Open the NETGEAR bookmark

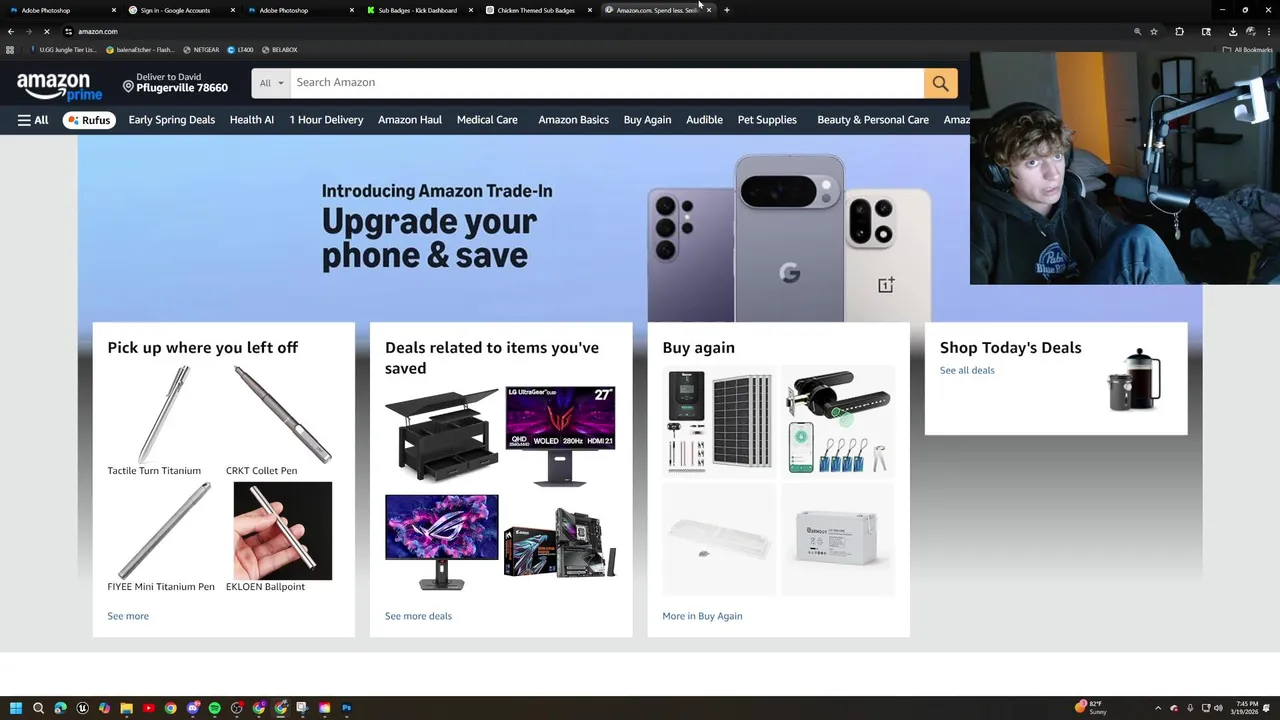[201, 49]
